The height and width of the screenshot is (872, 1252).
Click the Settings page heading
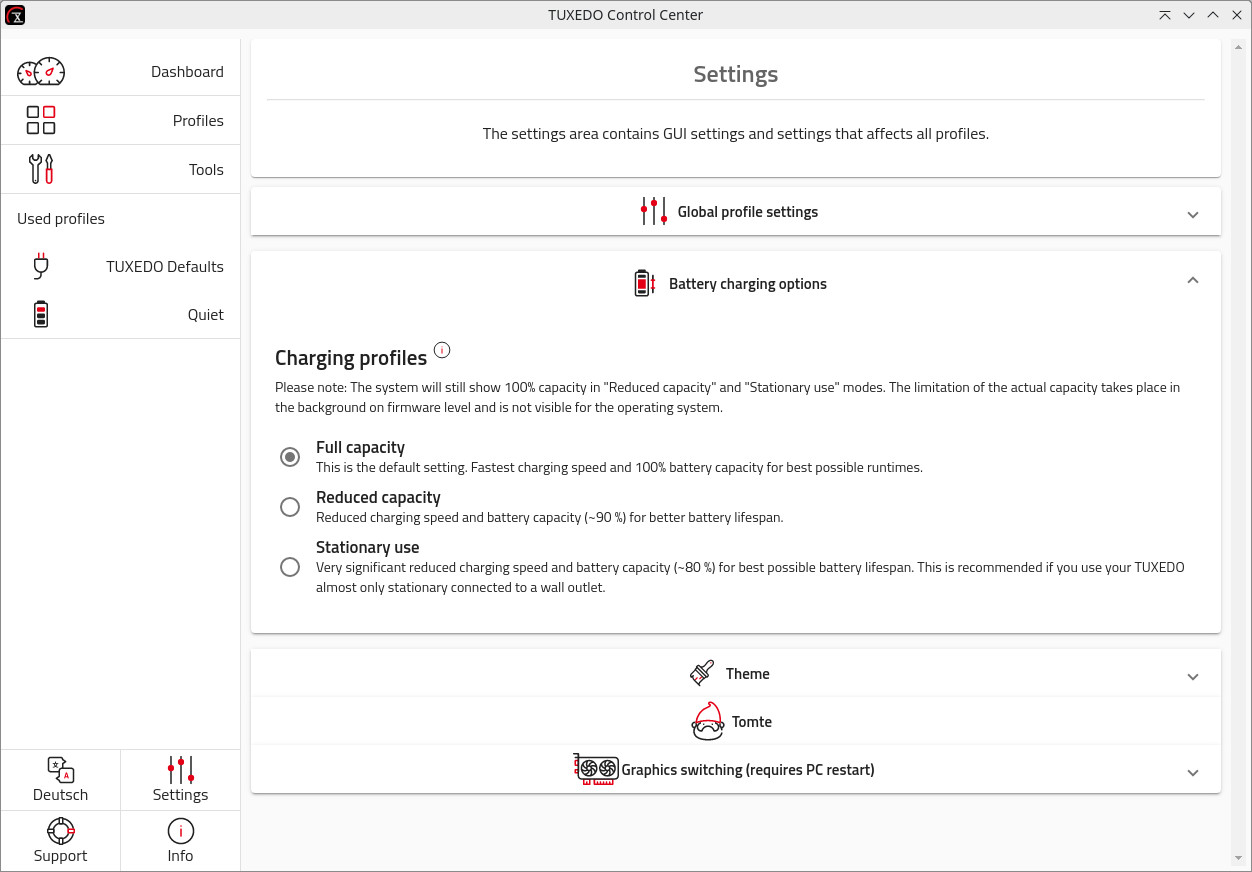(736, 74)
